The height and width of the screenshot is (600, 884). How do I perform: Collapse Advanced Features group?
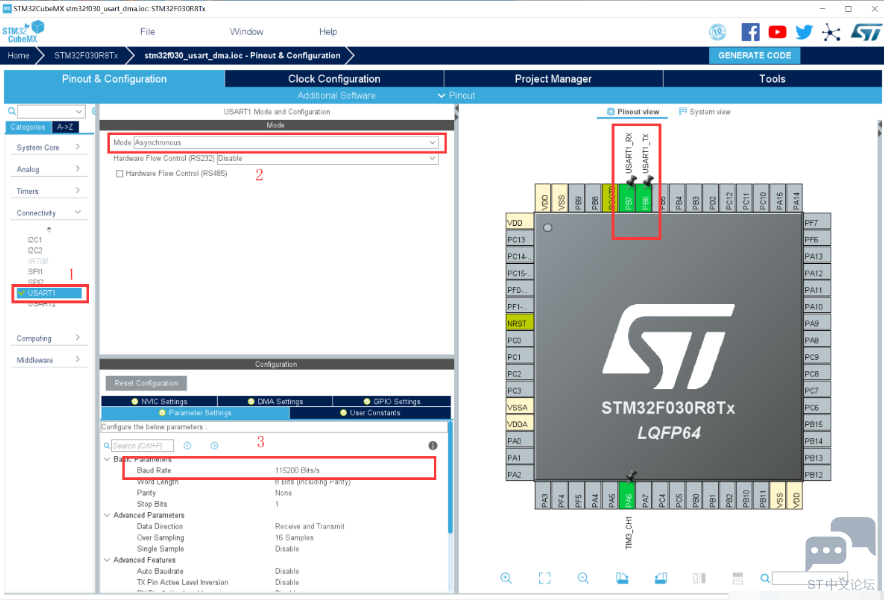[x=107, y=560]
